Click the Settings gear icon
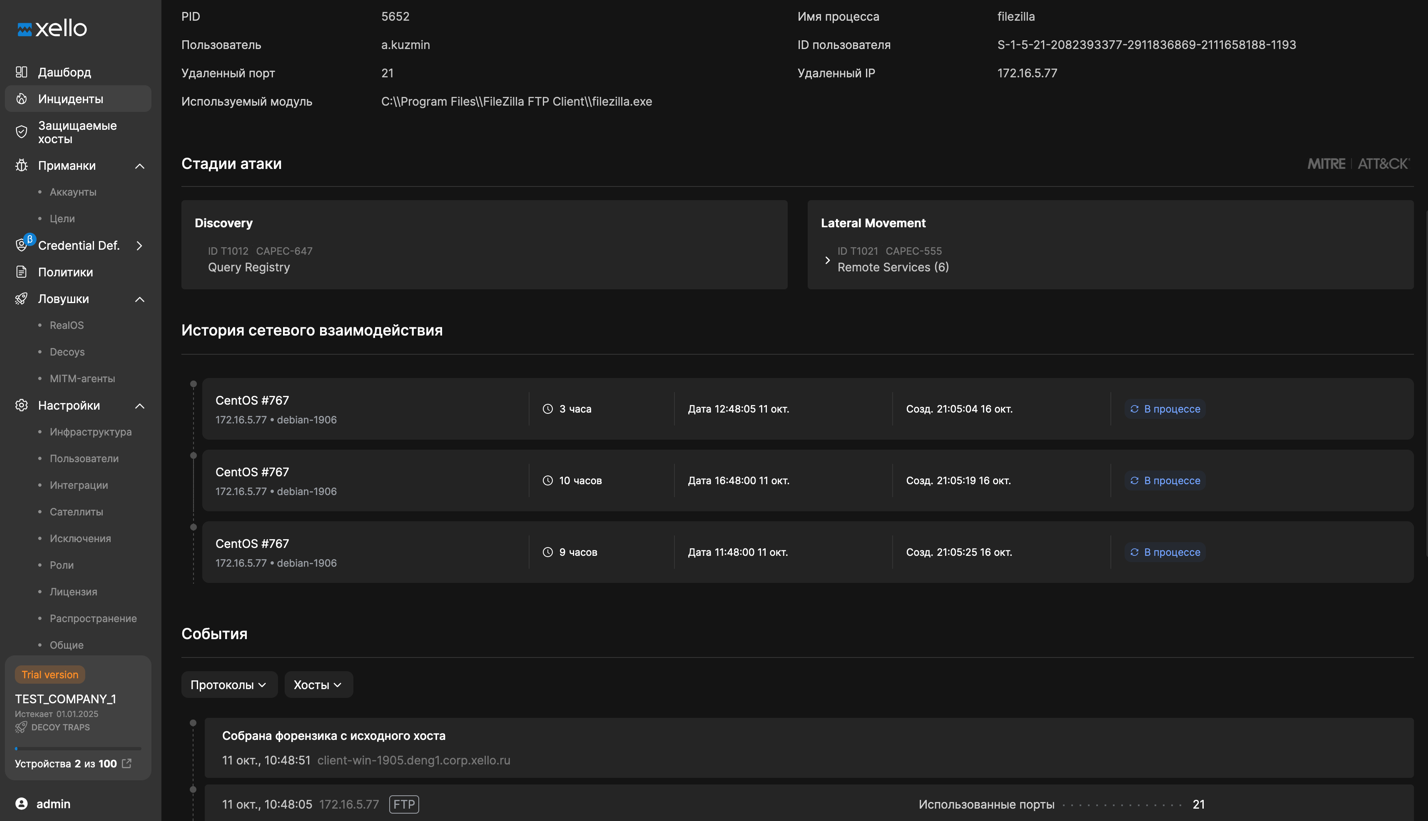 21,405
